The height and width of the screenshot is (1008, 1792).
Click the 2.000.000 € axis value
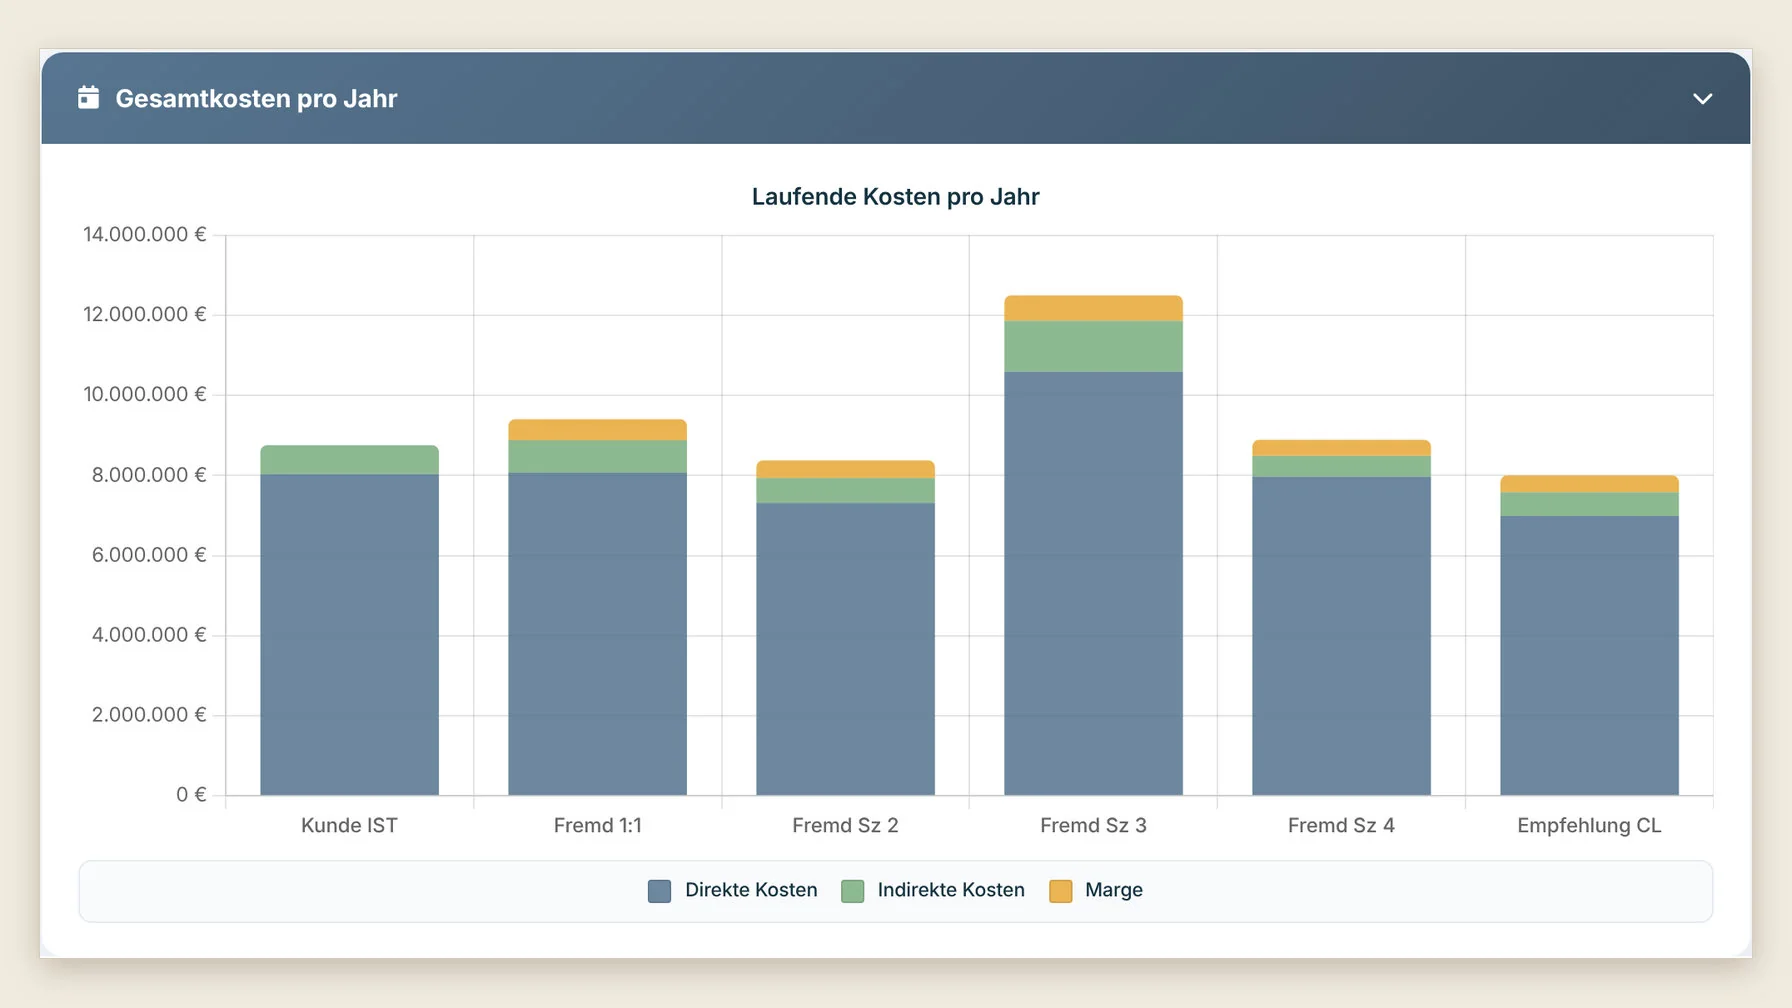(149, 715)
